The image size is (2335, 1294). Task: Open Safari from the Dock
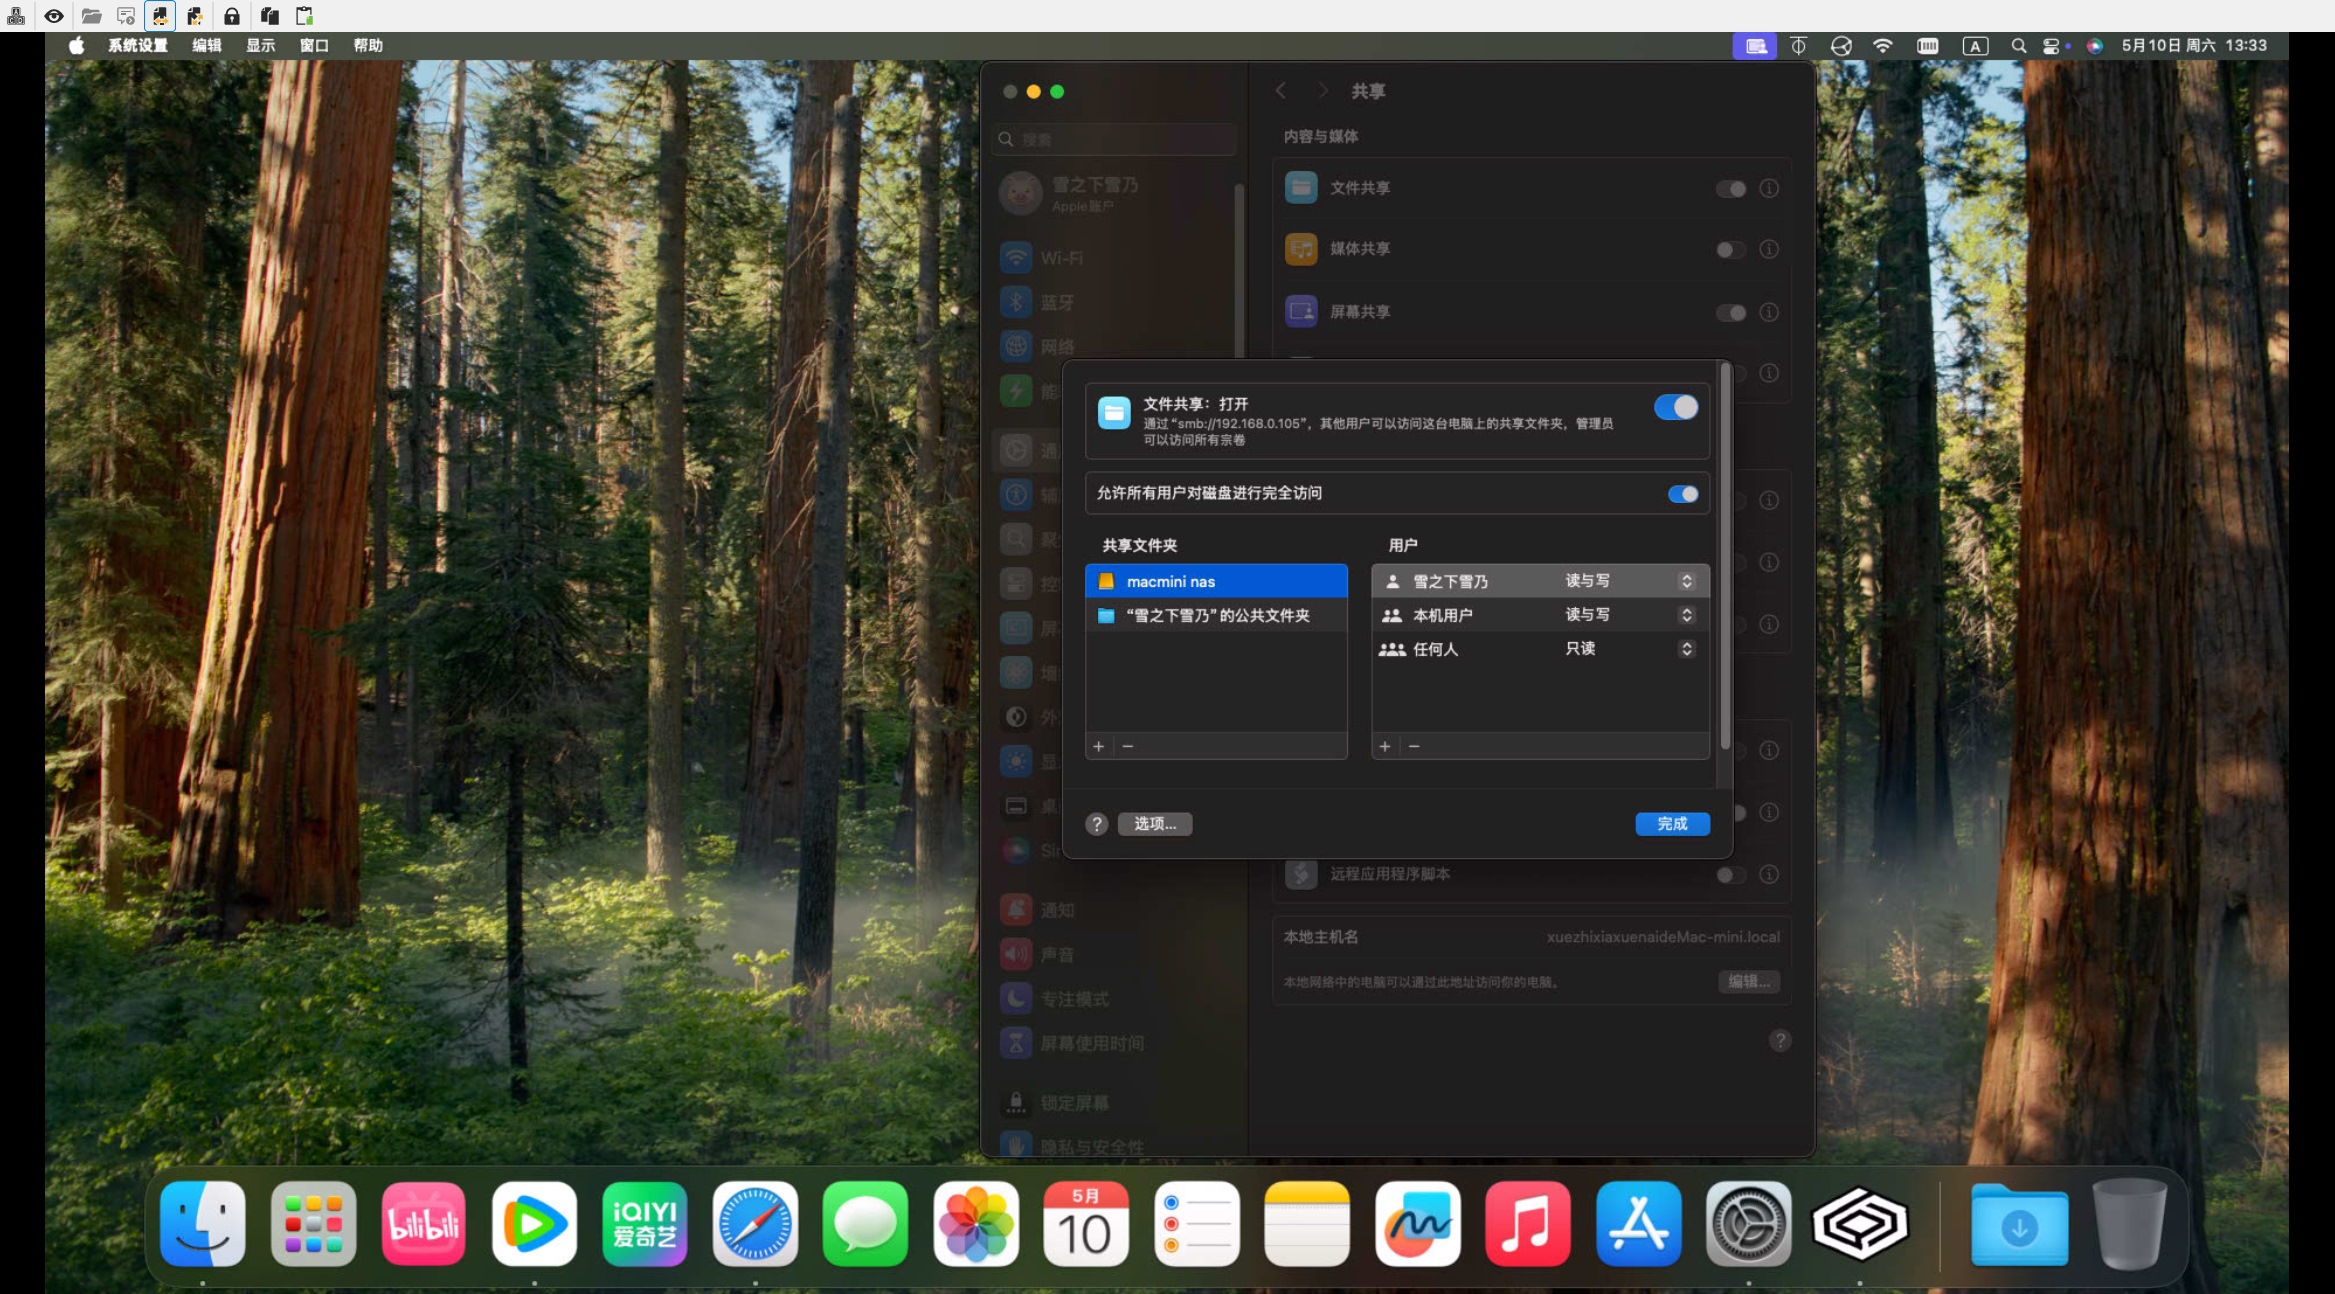tap(755, 1224)
